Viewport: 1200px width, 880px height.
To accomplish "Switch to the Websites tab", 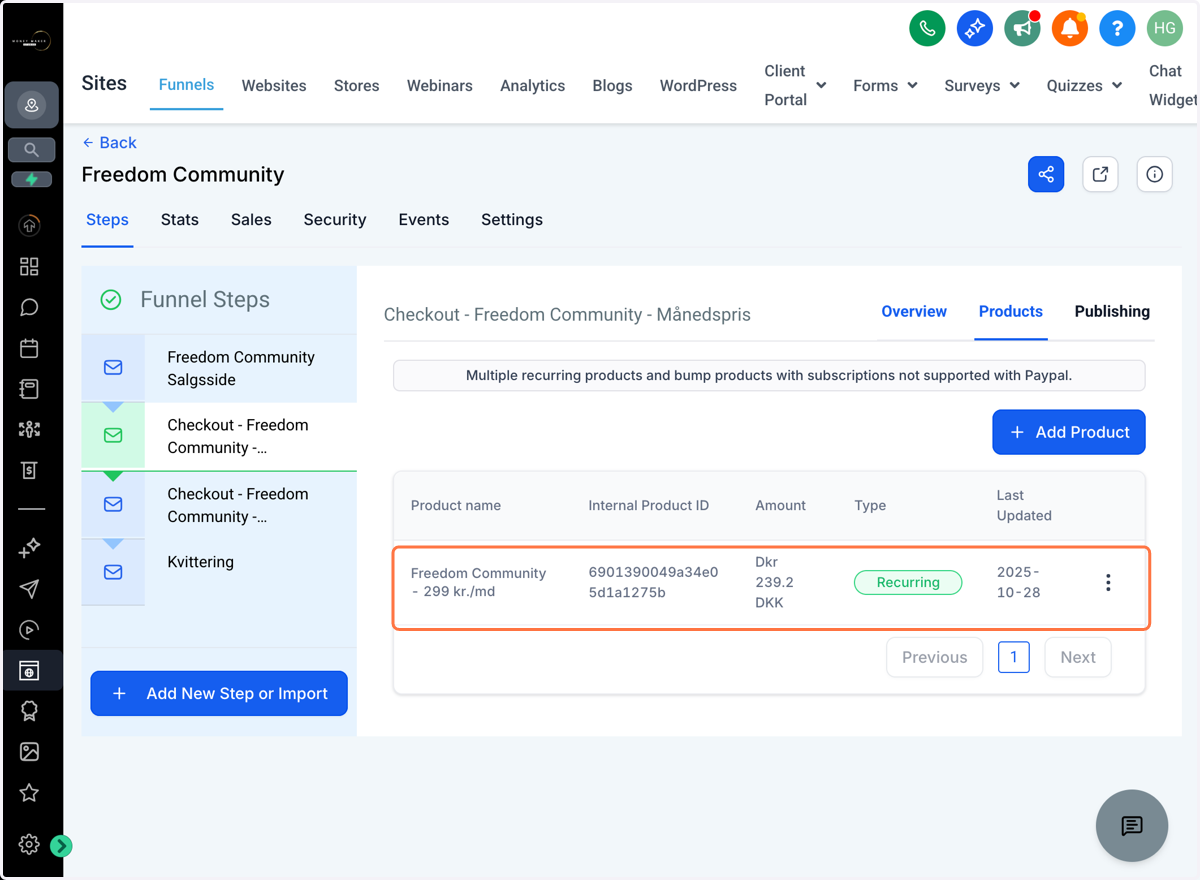I will pyautogui.click(x=274, y=86).
